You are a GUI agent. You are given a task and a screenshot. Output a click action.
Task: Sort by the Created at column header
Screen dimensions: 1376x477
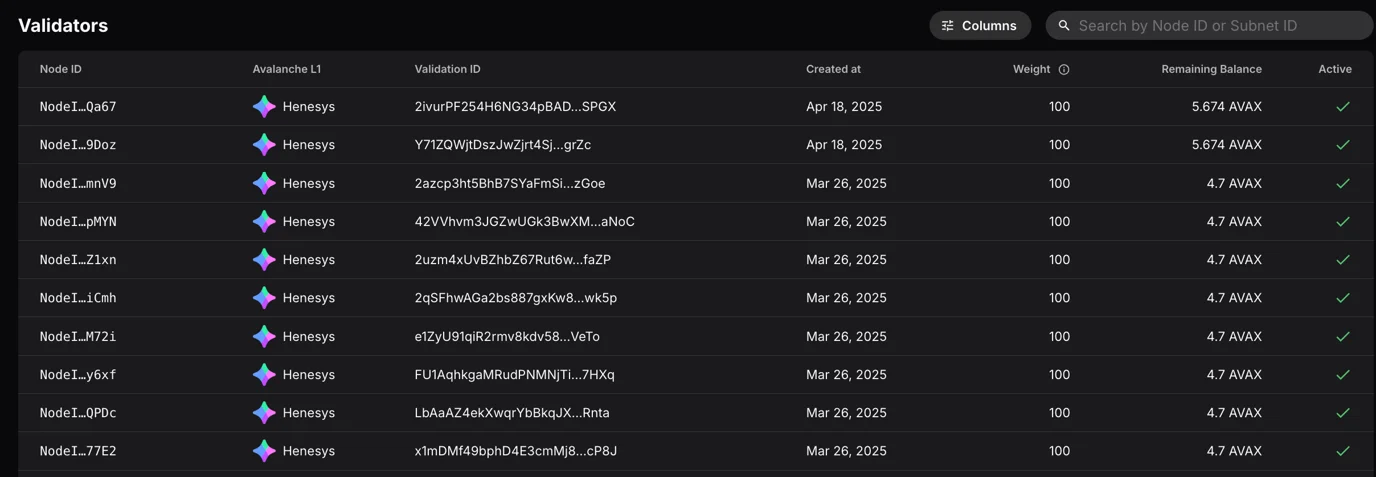[833, 69]
